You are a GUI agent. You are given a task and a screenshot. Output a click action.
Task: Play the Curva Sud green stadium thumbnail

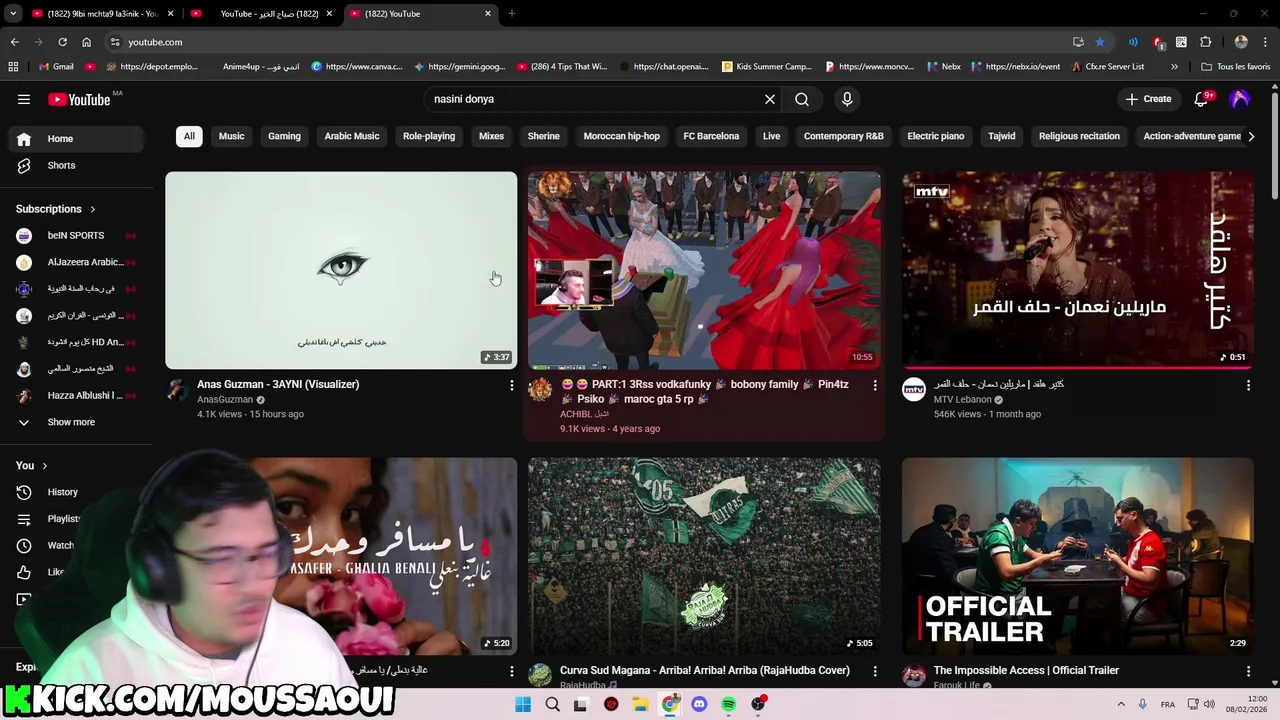(704, 556)
